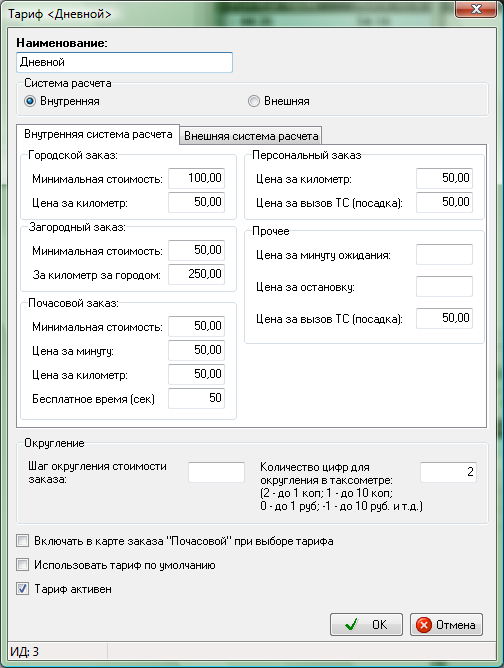Click personal order Цена за километр field

(x=444, y=178)
